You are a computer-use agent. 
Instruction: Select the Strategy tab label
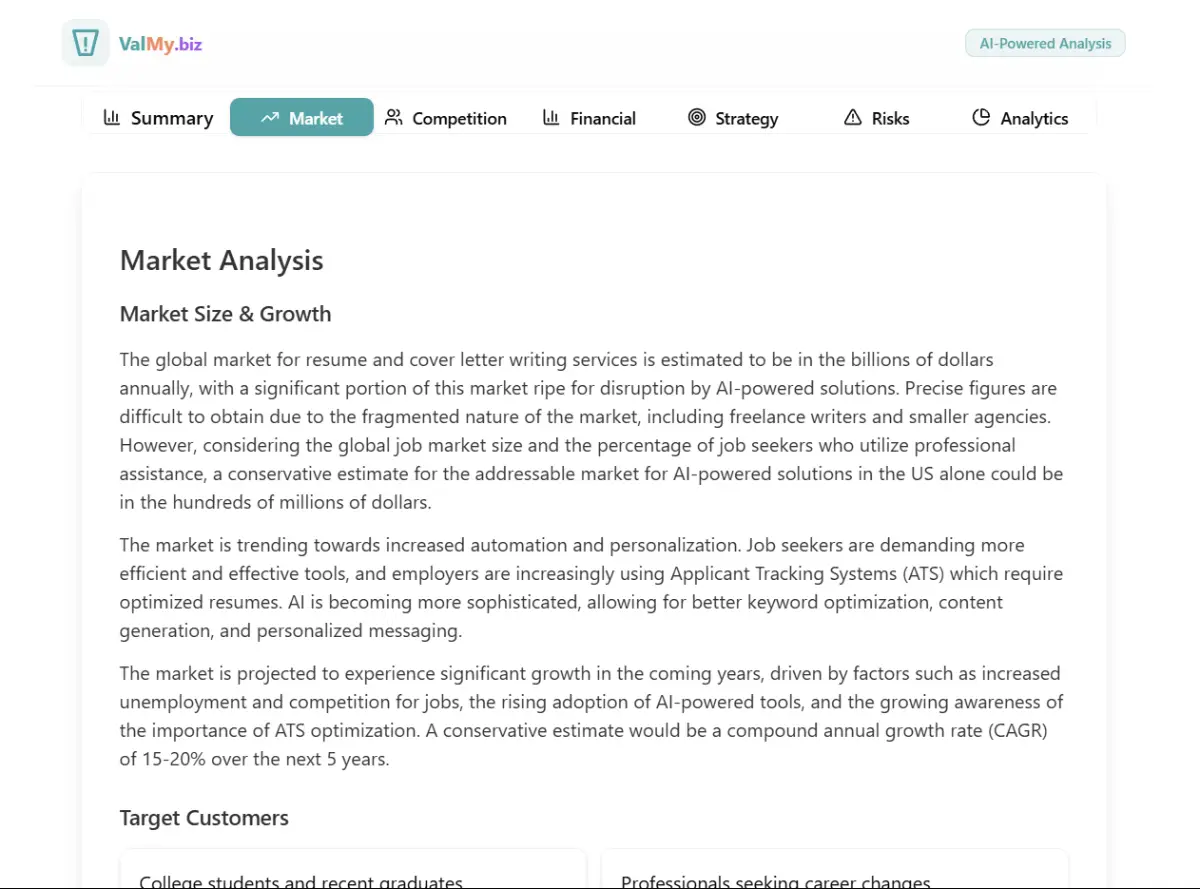click(x=746, y=118)
